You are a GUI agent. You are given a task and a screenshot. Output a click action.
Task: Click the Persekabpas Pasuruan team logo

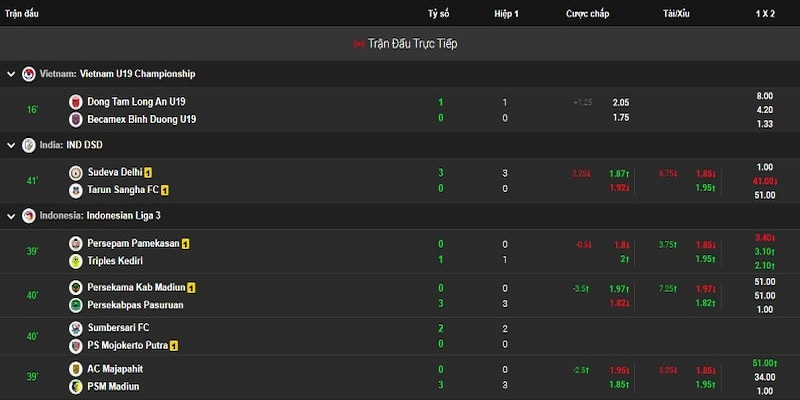[x=76, y=305]
